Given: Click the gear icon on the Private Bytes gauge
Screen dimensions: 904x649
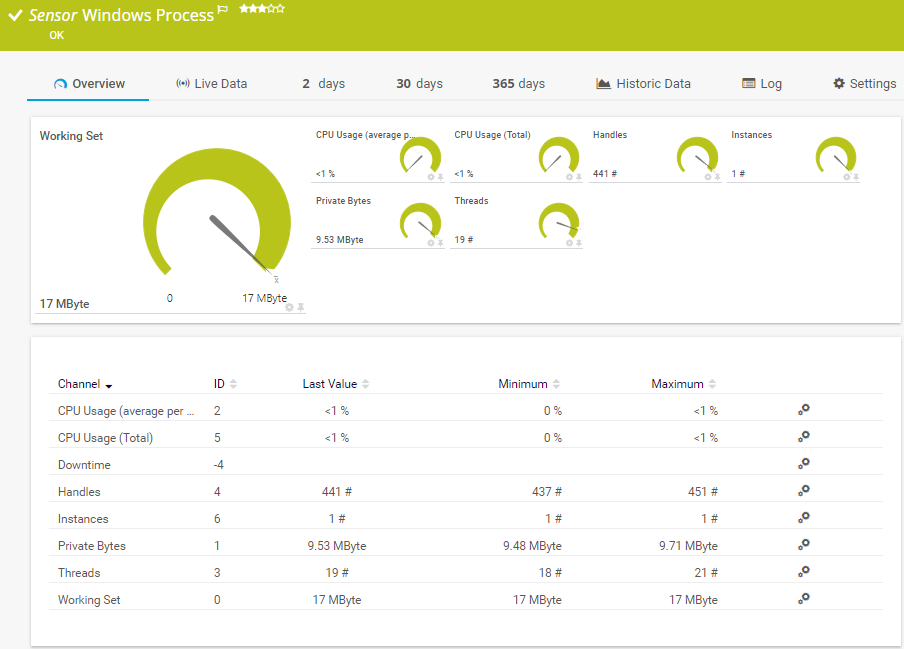Looking at the screenshot, I should coord(431,243).
